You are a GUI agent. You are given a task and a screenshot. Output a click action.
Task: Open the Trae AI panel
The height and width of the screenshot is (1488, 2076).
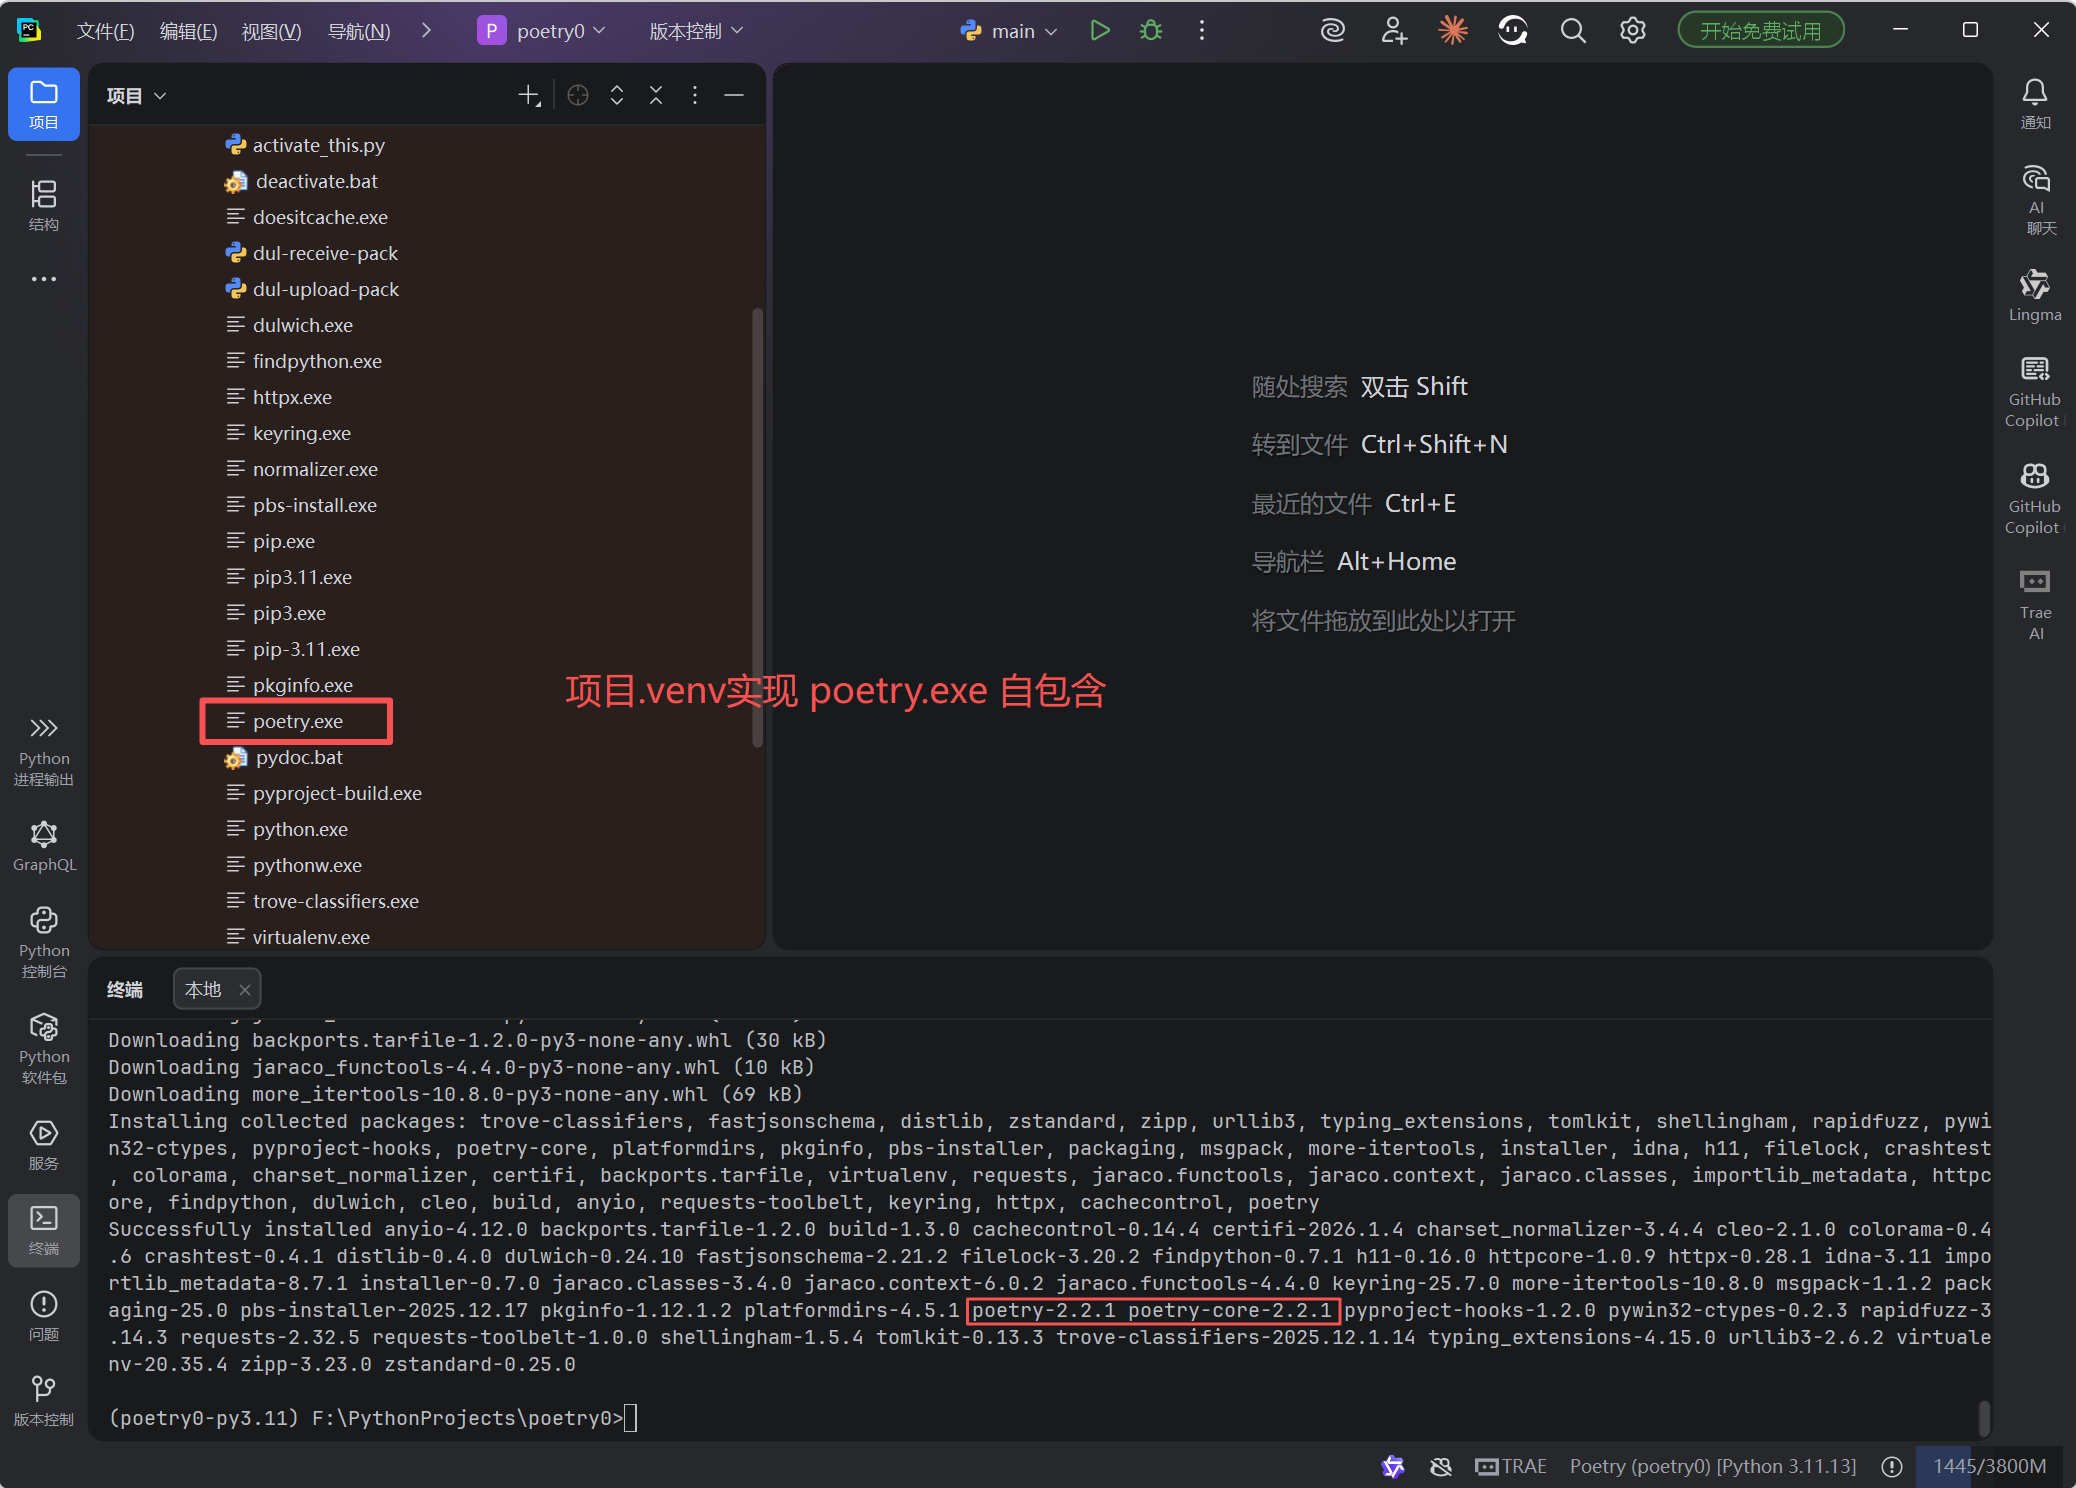click(x=2034, y=603)
